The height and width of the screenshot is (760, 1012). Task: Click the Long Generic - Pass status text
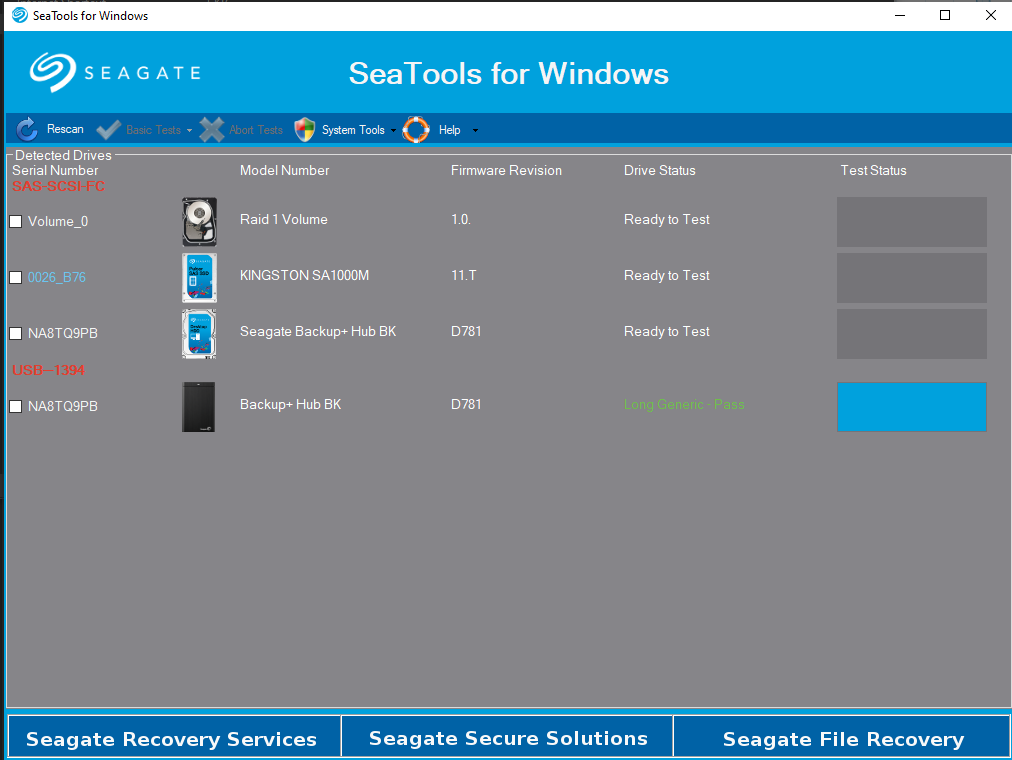pos(684,405)
